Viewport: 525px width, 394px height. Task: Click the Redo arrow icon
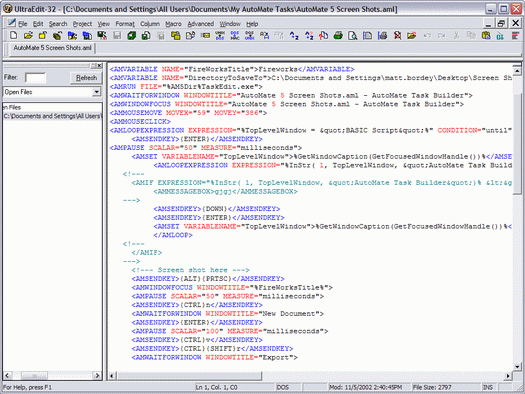442,35
